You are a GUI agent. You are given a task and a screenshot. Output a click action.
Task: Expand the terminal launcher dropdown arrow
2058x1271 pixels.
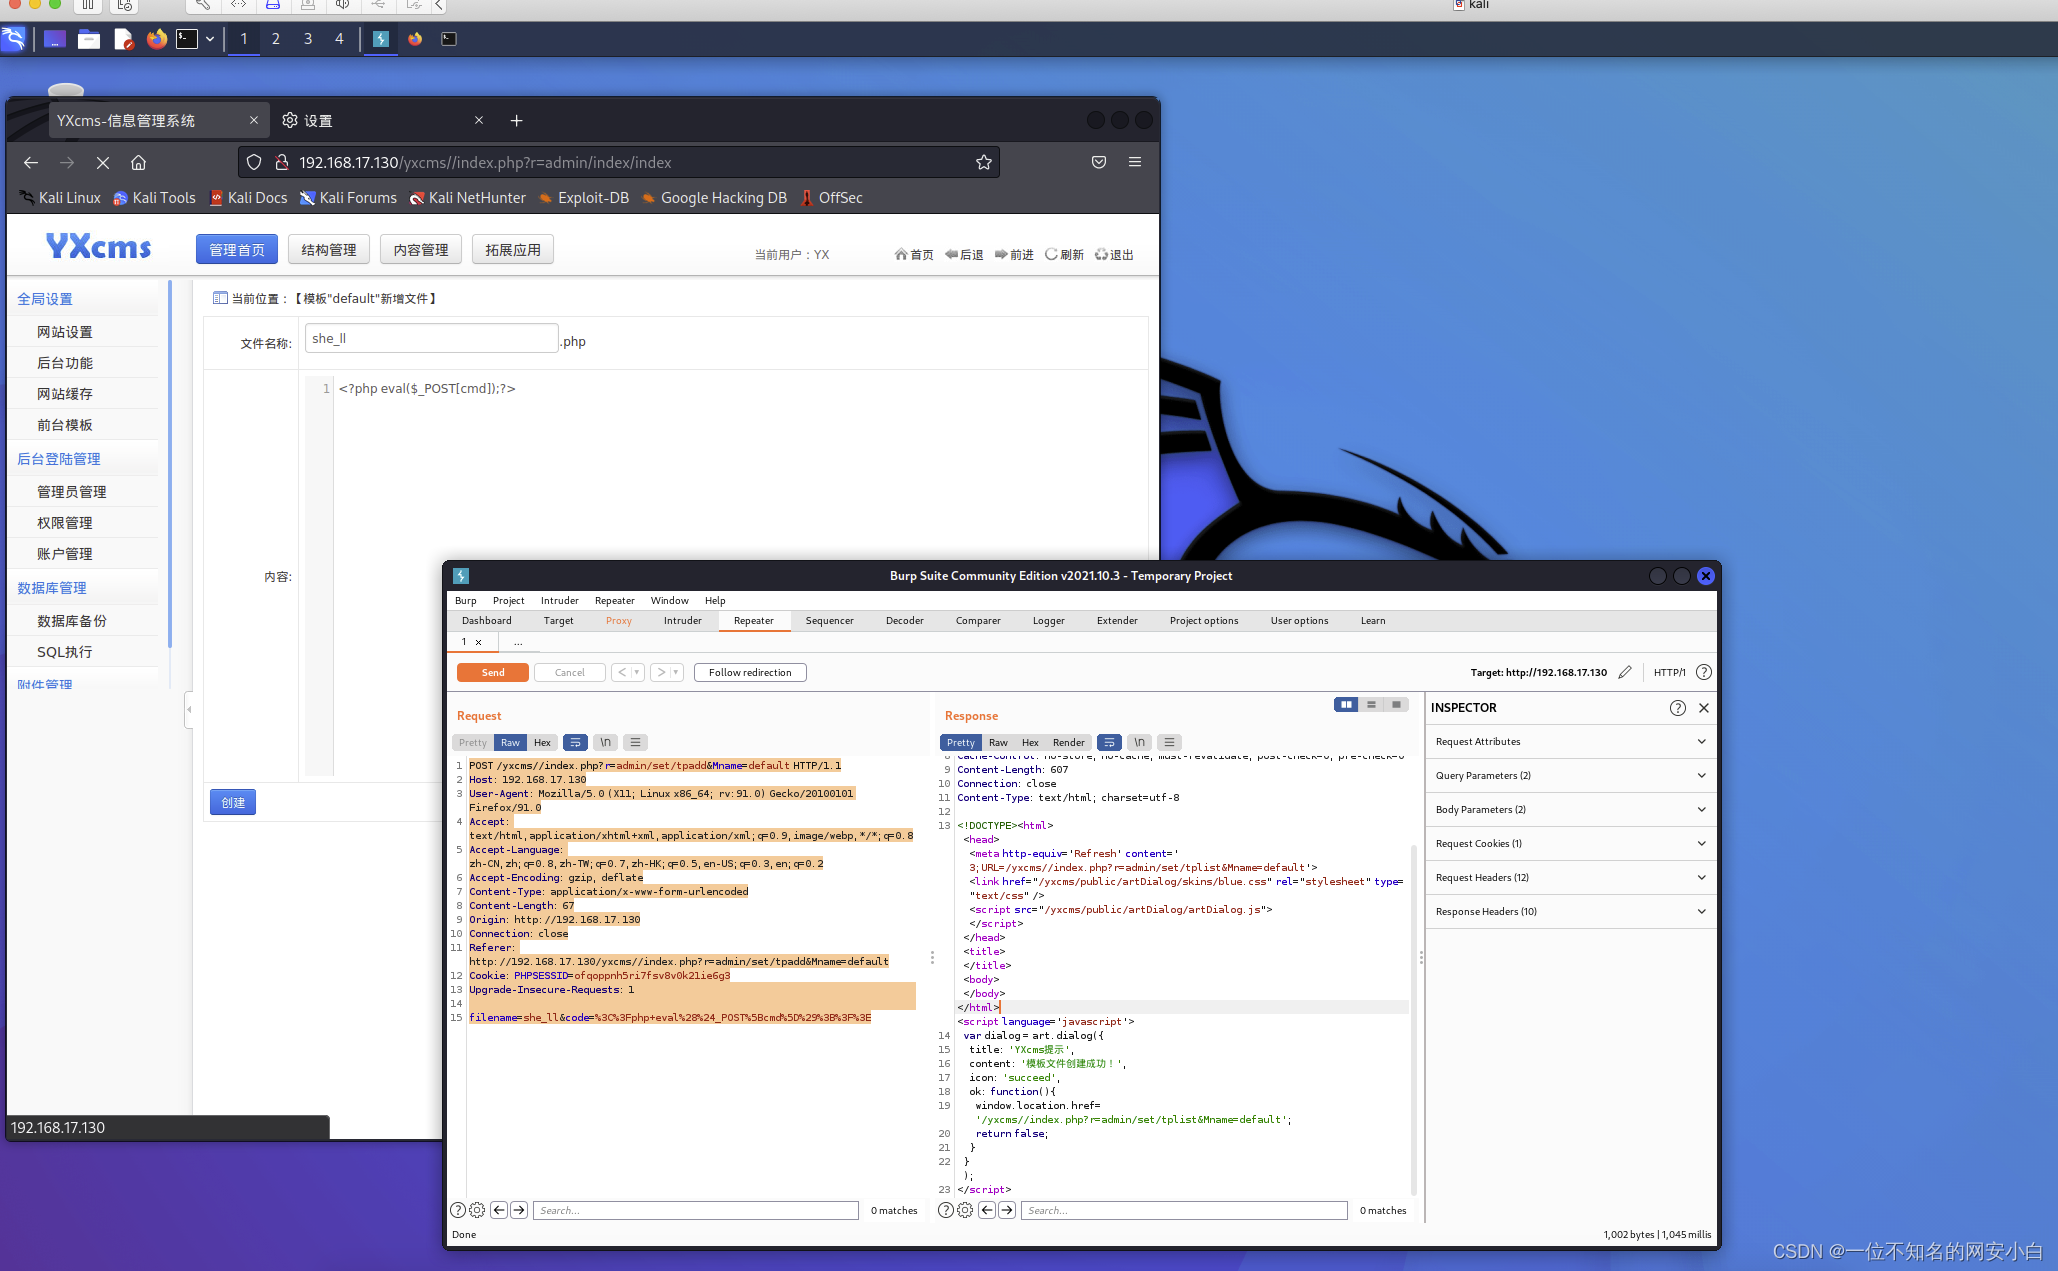coord(210,39)
